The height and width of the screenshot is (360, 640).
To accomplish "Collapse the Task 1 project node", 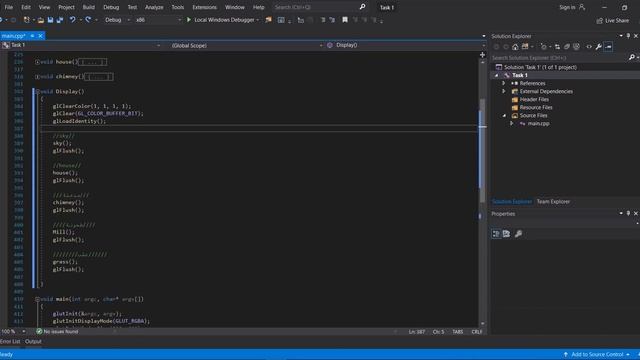I will (x=496, y=76).
